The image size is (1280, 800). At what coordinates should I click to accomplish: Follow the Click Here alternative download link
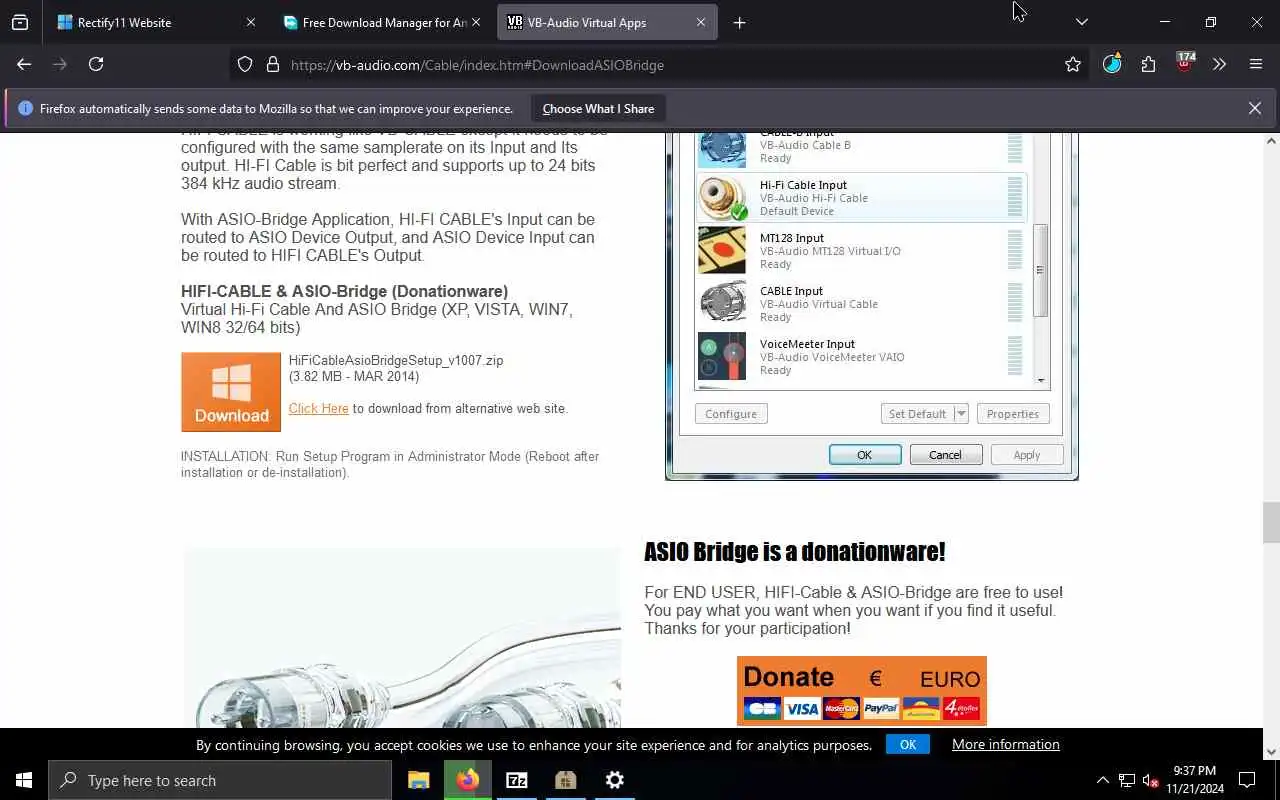318,408
